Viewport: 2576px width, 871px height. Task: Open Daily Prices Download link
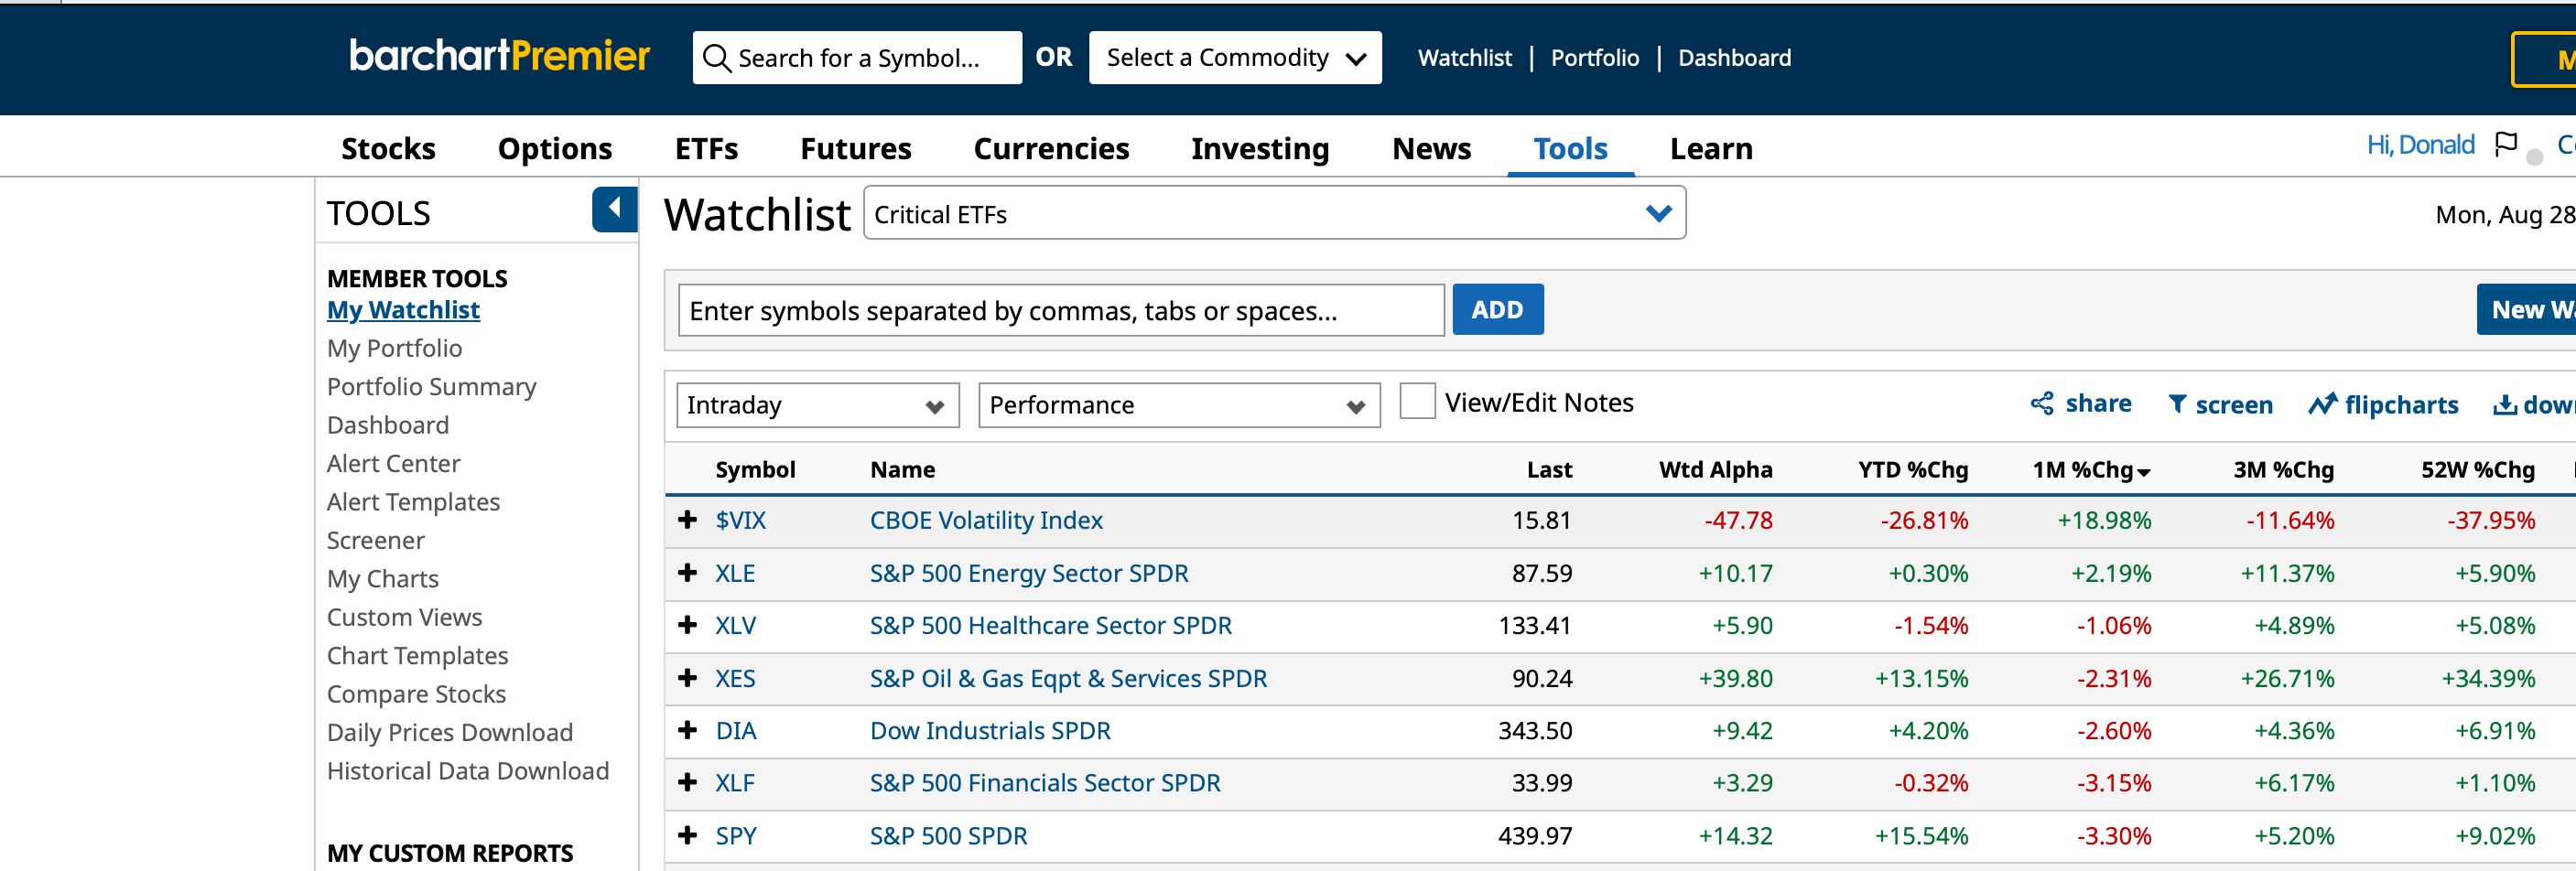click(x=449, y=733)
